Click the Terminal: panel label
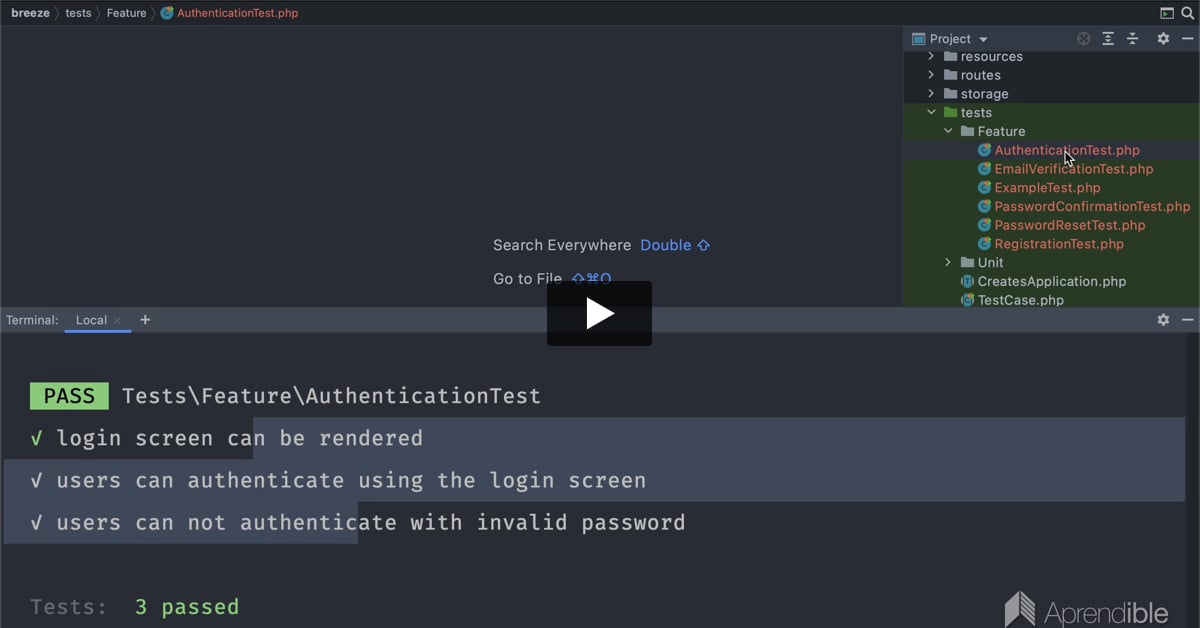The height and width of the screenshot is (628, 1200). click(x=32, y=320)
